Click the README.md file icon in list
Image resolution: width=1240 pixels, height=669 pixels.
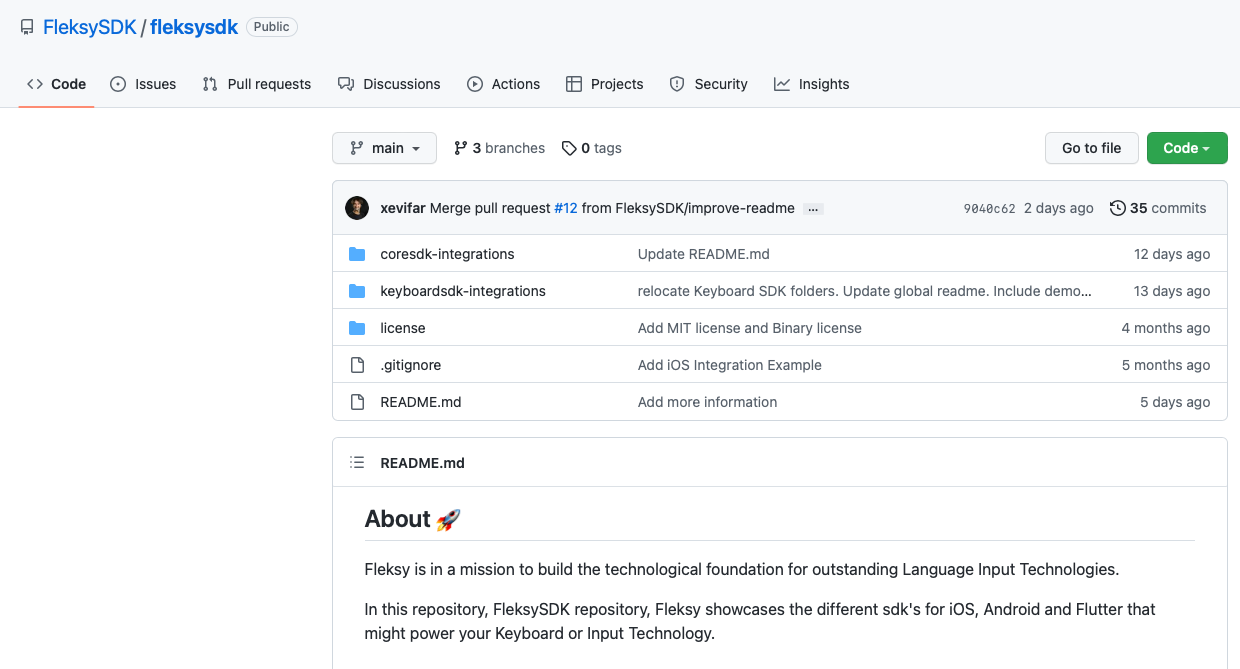[x=357, y=402]
